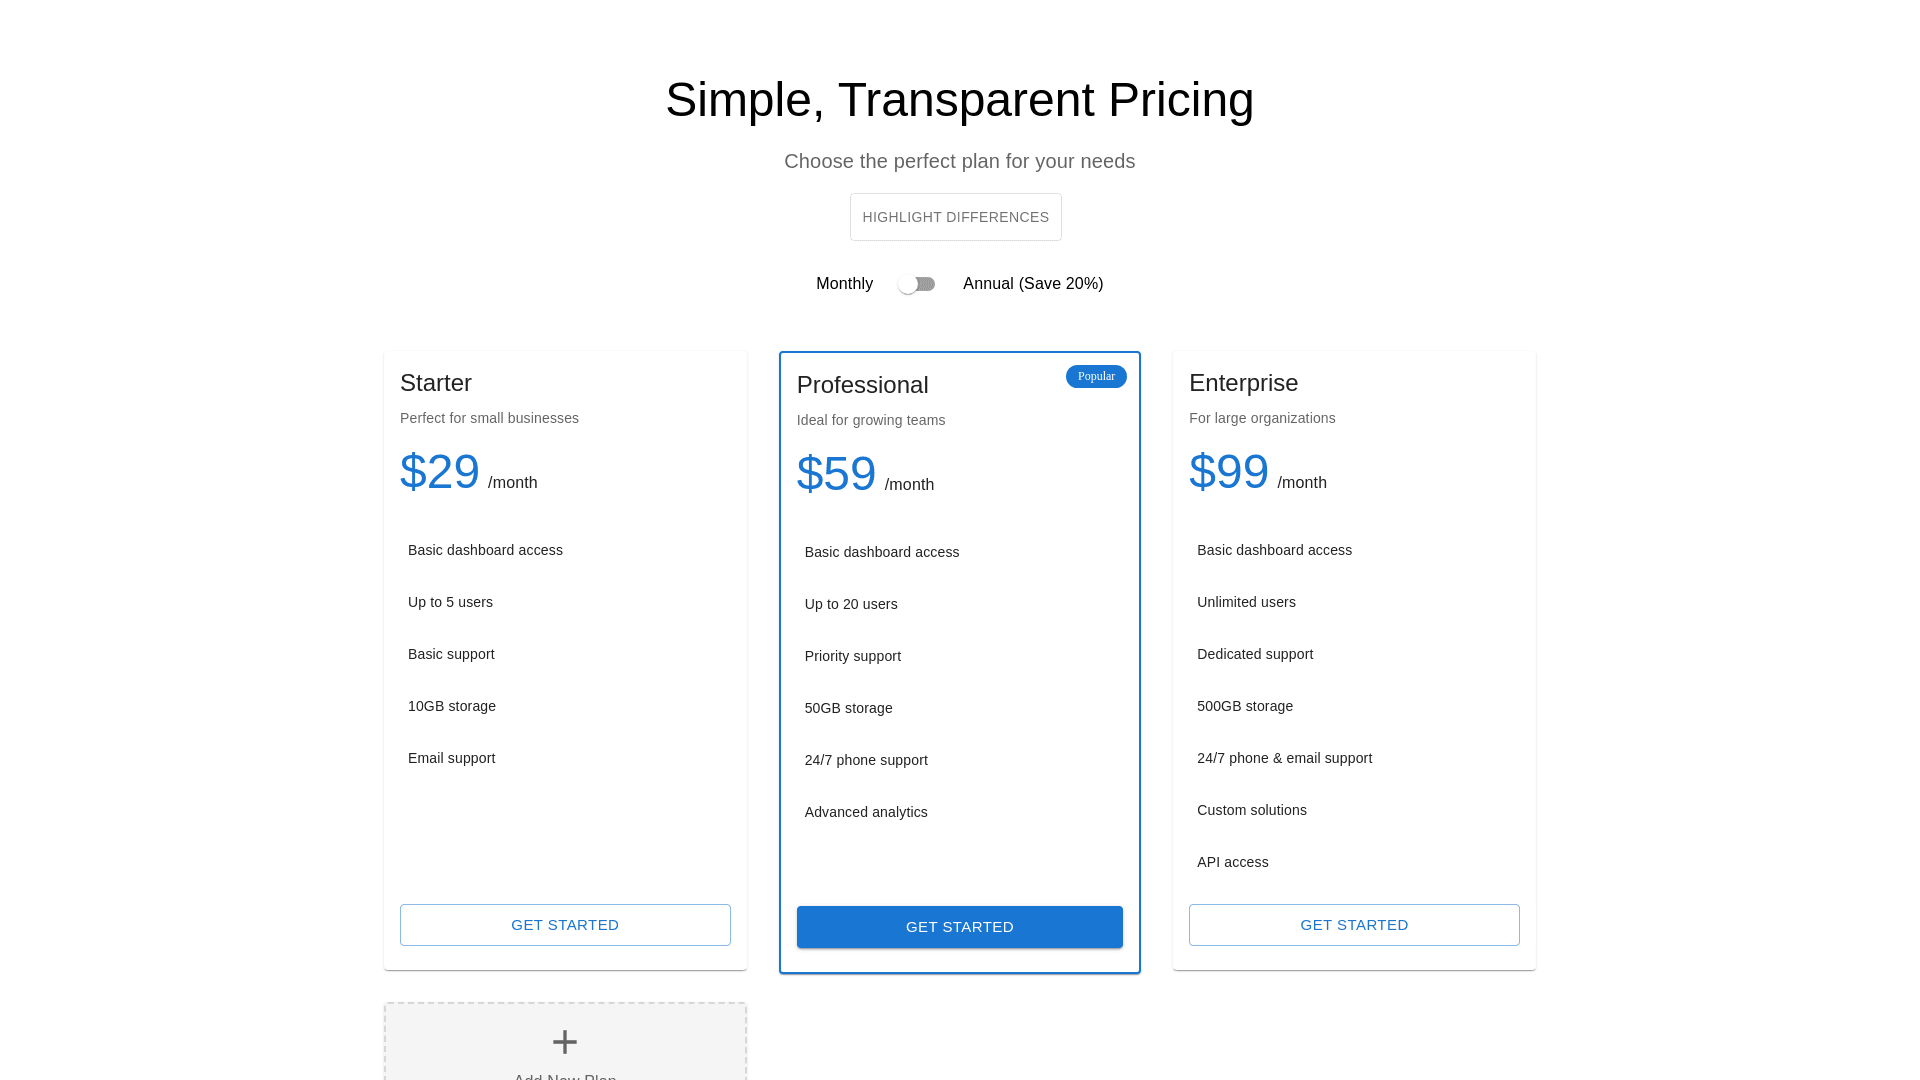Image resolution: width=1920 pixels, height=1080 pixels.
Task: Click the Highlight Differences button
Action: [956, 217]
